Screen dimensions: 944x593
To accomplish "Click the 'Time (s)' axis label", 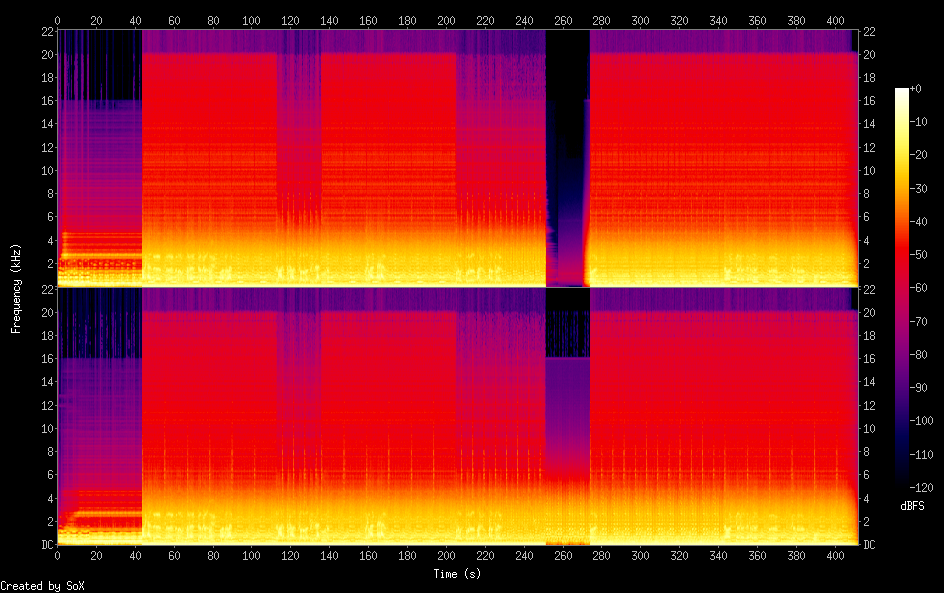I will [x=458, y=573].
